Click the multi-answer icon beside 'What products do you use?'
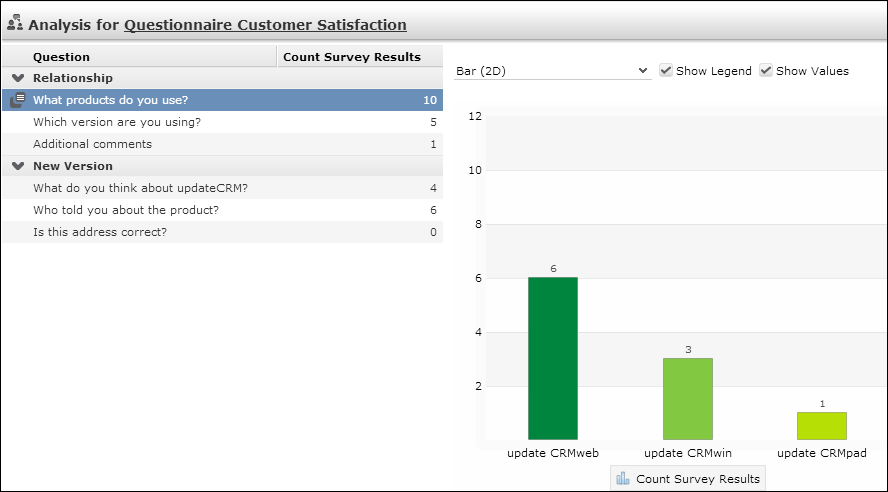Viewport: 888px width, 492px height. [18, 100]
